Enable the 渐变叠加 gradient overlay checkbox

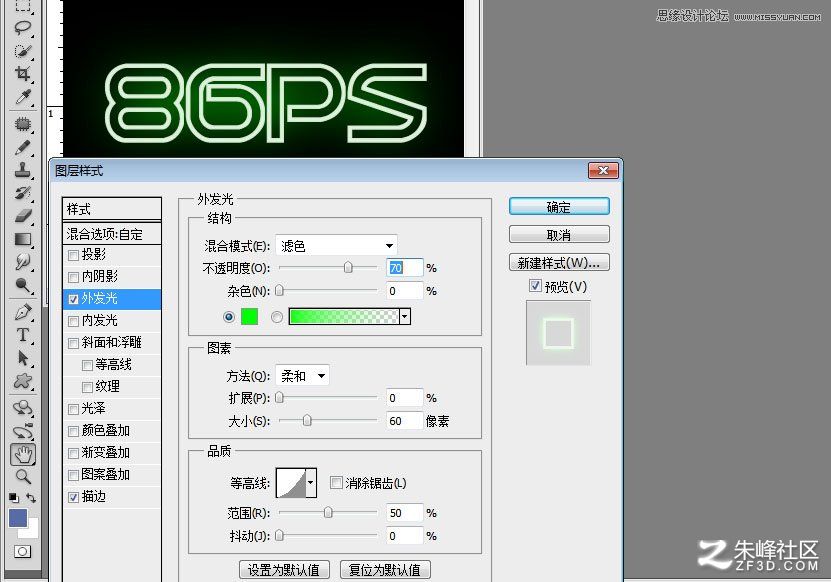tap(74, 453)
